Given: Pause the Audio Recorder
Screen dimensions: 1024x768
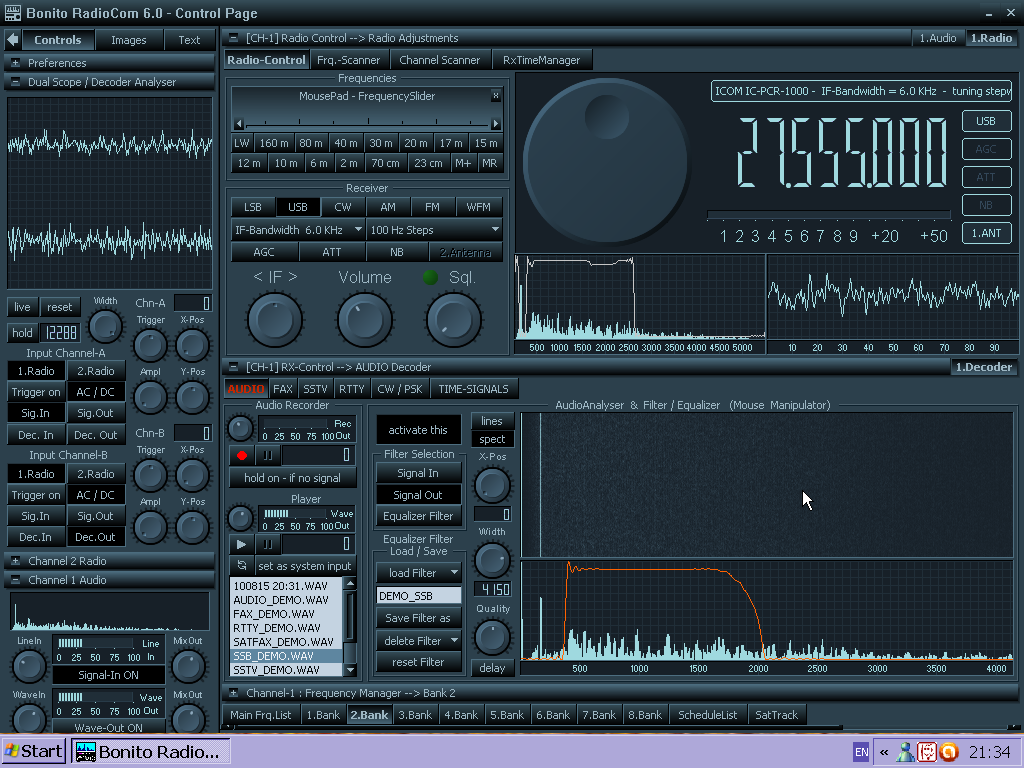Looking at the screenshot, I should pyautogui.click(x=267, y=456).
